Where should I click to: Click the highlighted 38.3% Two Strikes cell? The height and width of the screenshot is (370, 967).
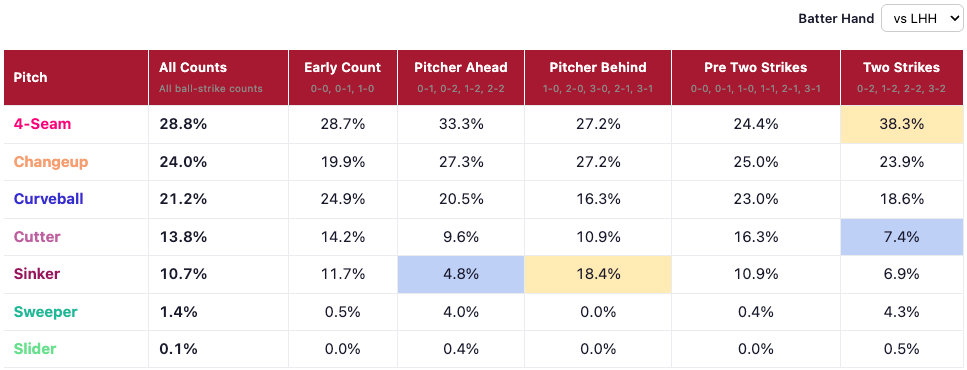click(x=902, y=125)
